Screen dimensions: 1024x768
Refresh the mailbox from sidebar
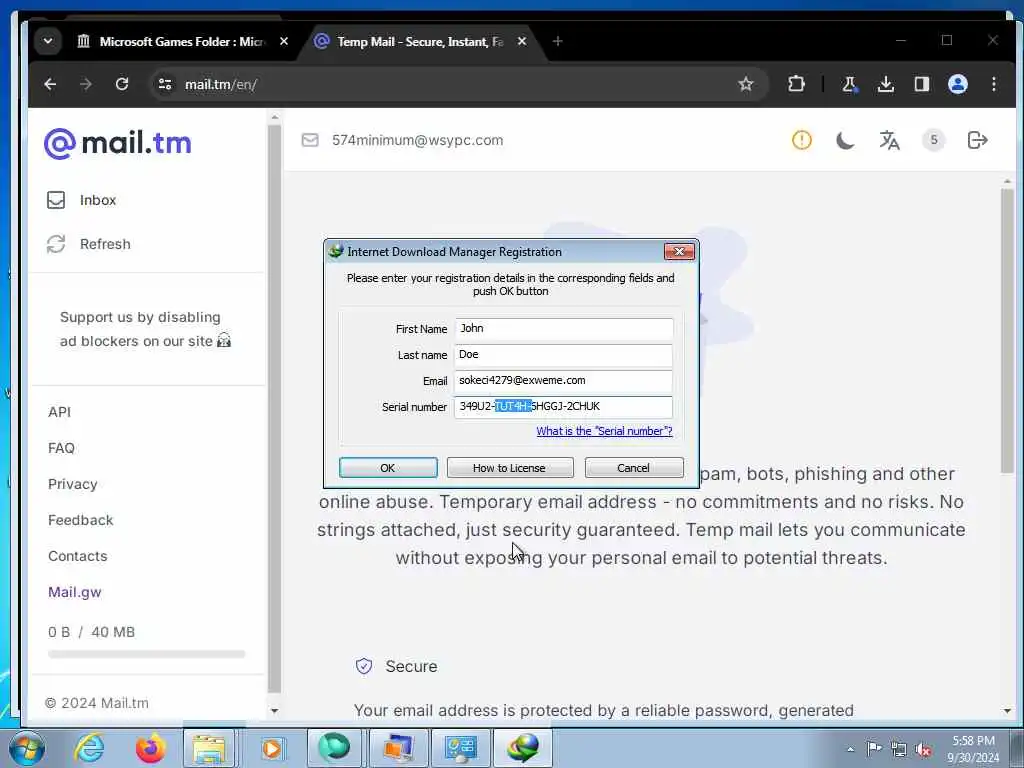[x=89, y=244]
